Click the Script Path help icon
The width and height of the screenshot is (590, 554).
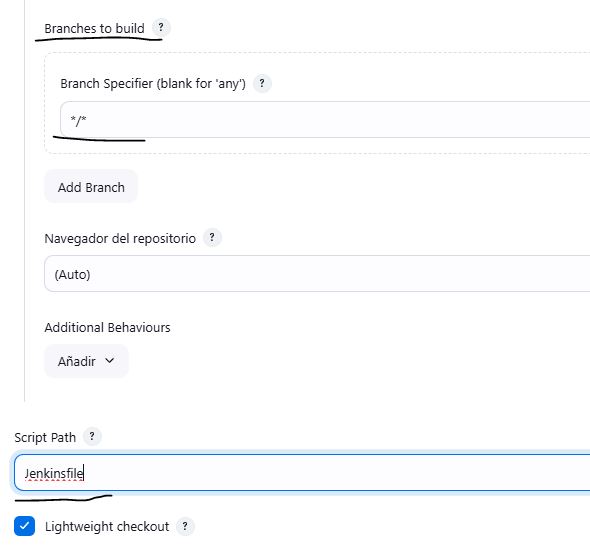point(92,437)
